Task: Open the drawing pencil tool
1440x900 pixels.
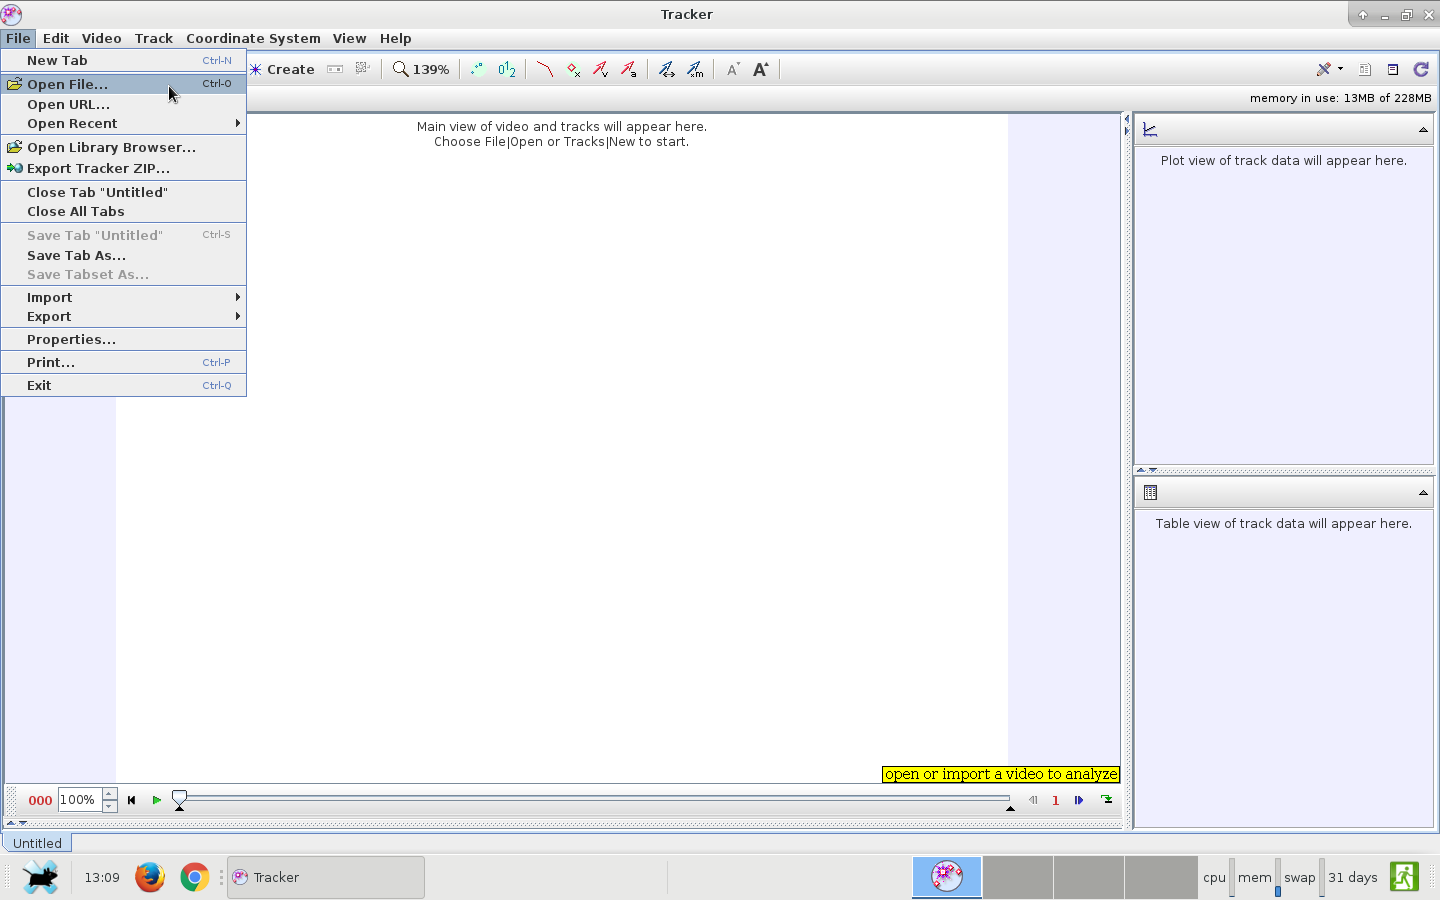Action: [x=1324, y=69]
